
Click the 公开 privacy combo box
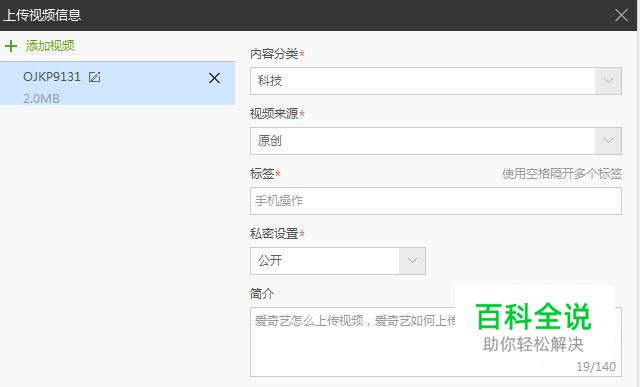tap(338, 260)
